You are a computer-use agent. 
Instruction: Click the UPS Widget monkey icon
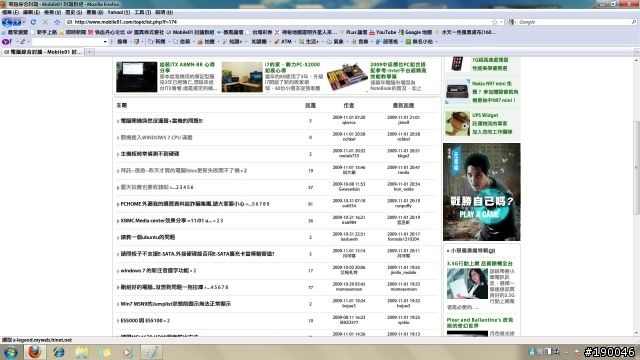457,124
